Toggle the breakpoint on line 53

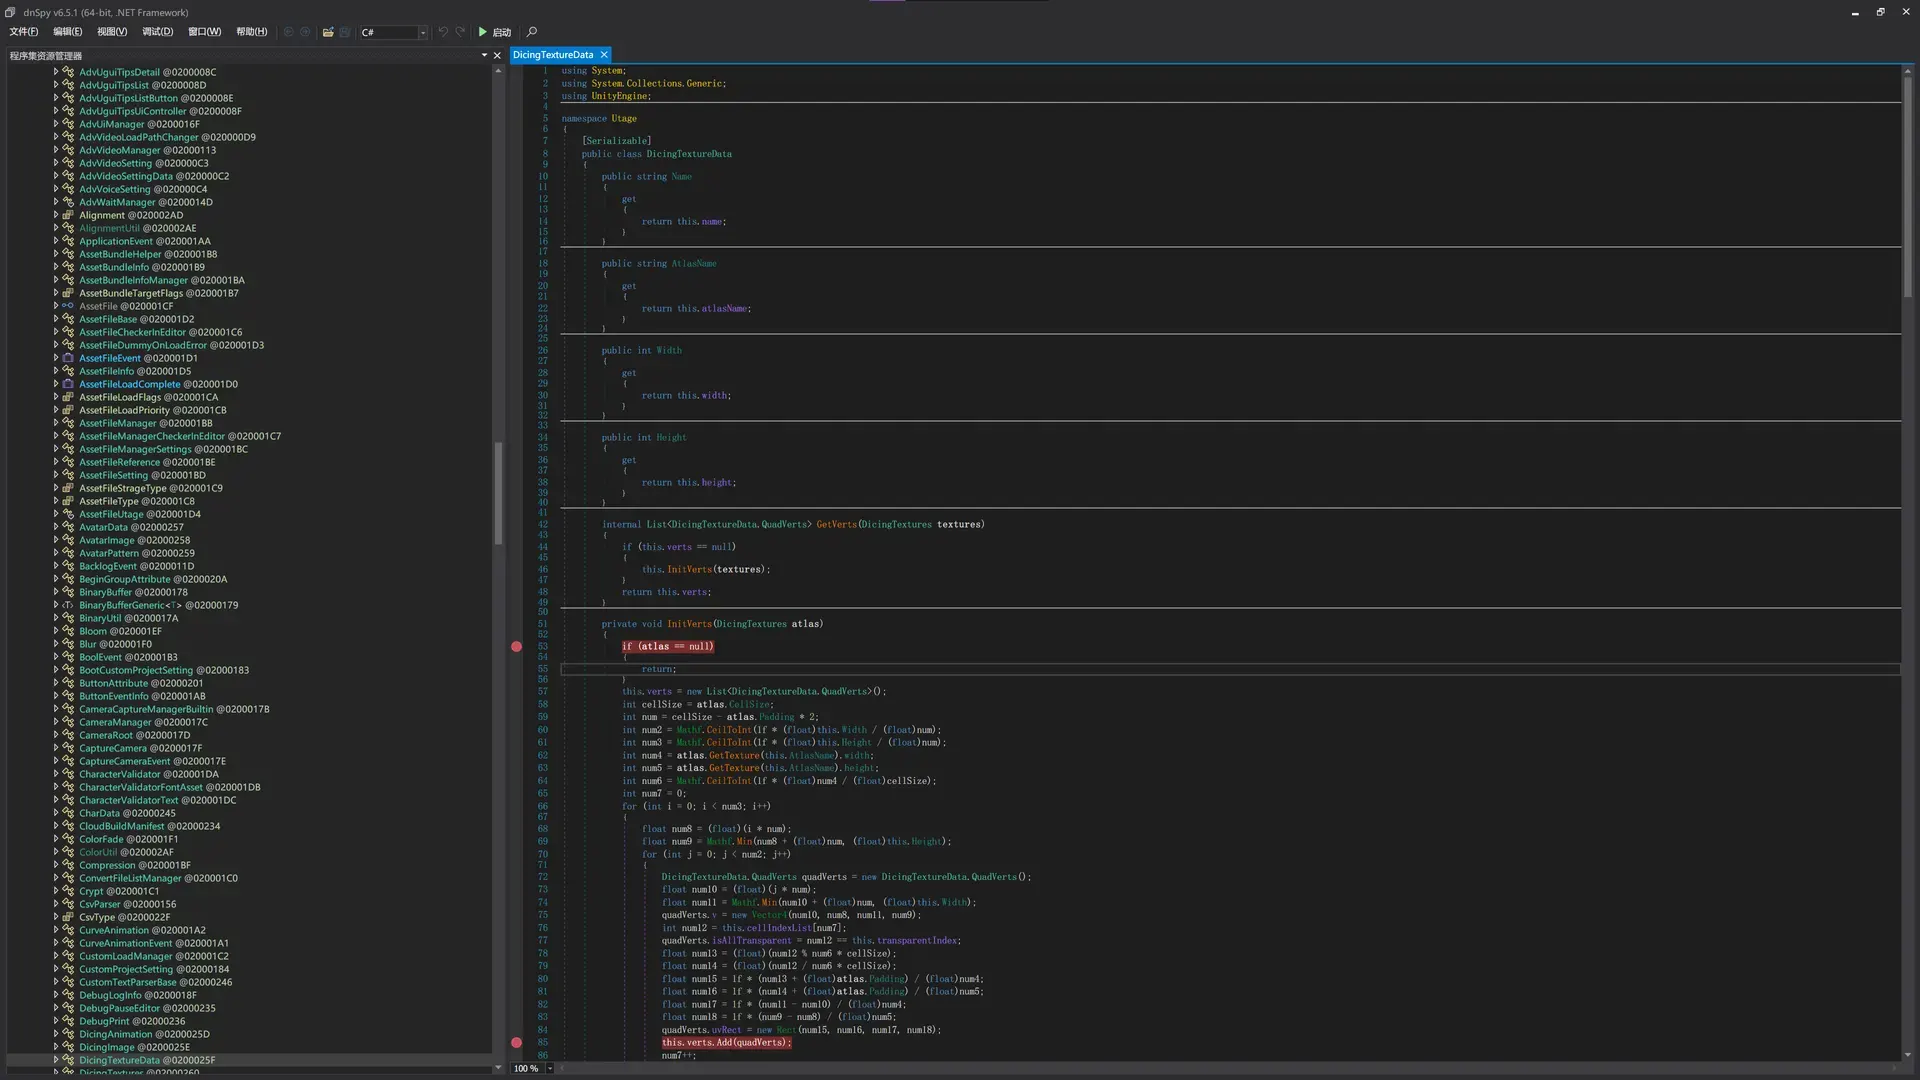(x=516, y=647)
